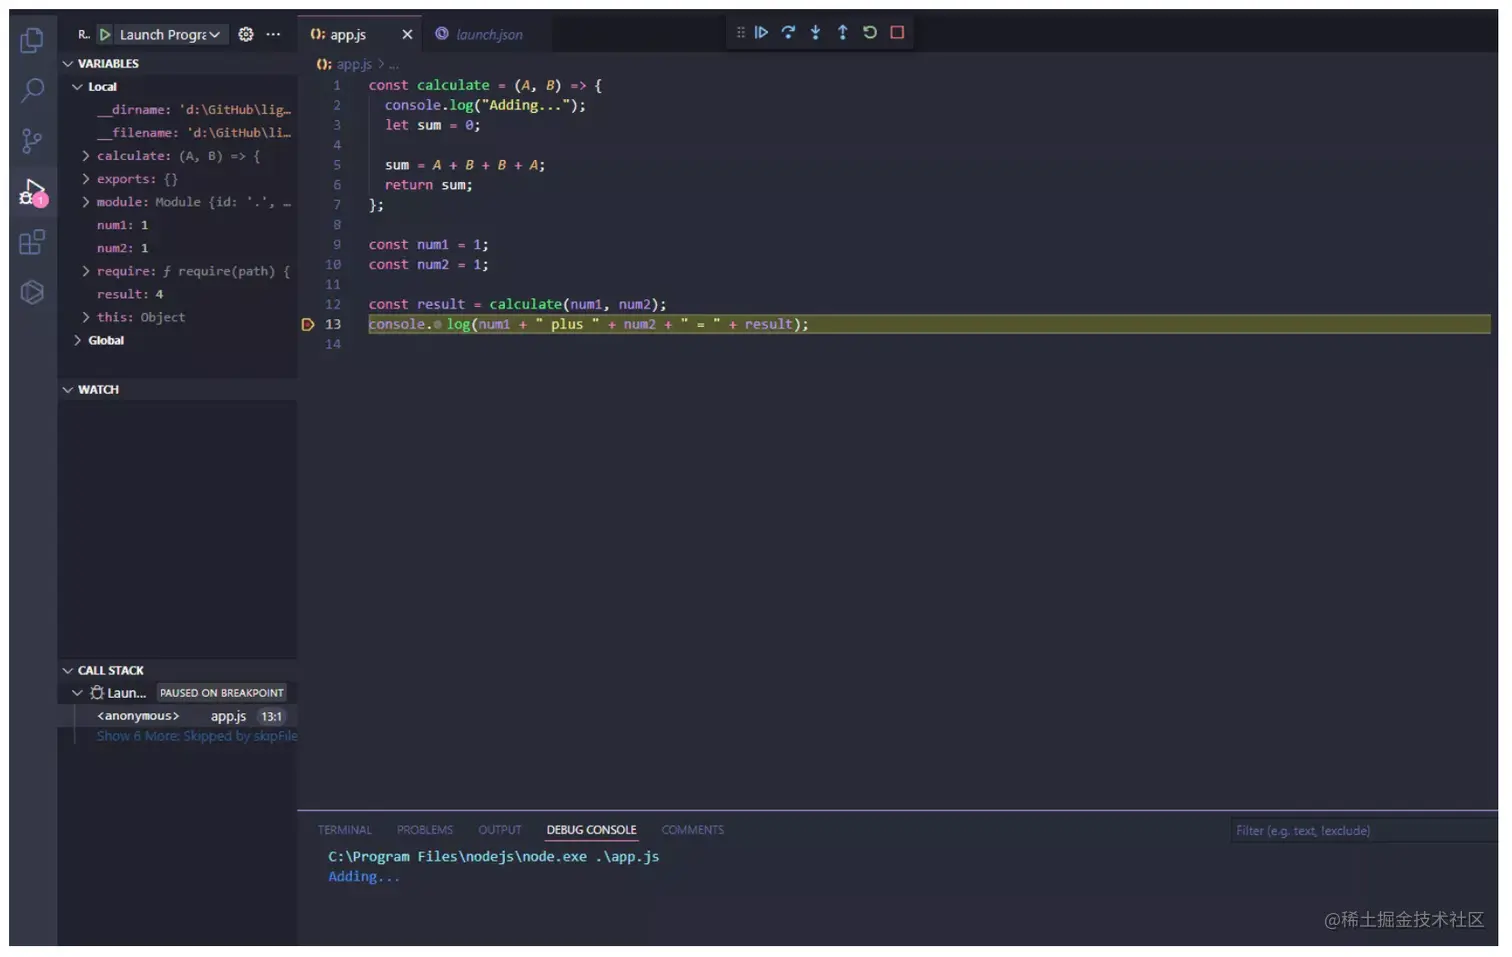Open launch.json with the gear icon

[245, 34]
